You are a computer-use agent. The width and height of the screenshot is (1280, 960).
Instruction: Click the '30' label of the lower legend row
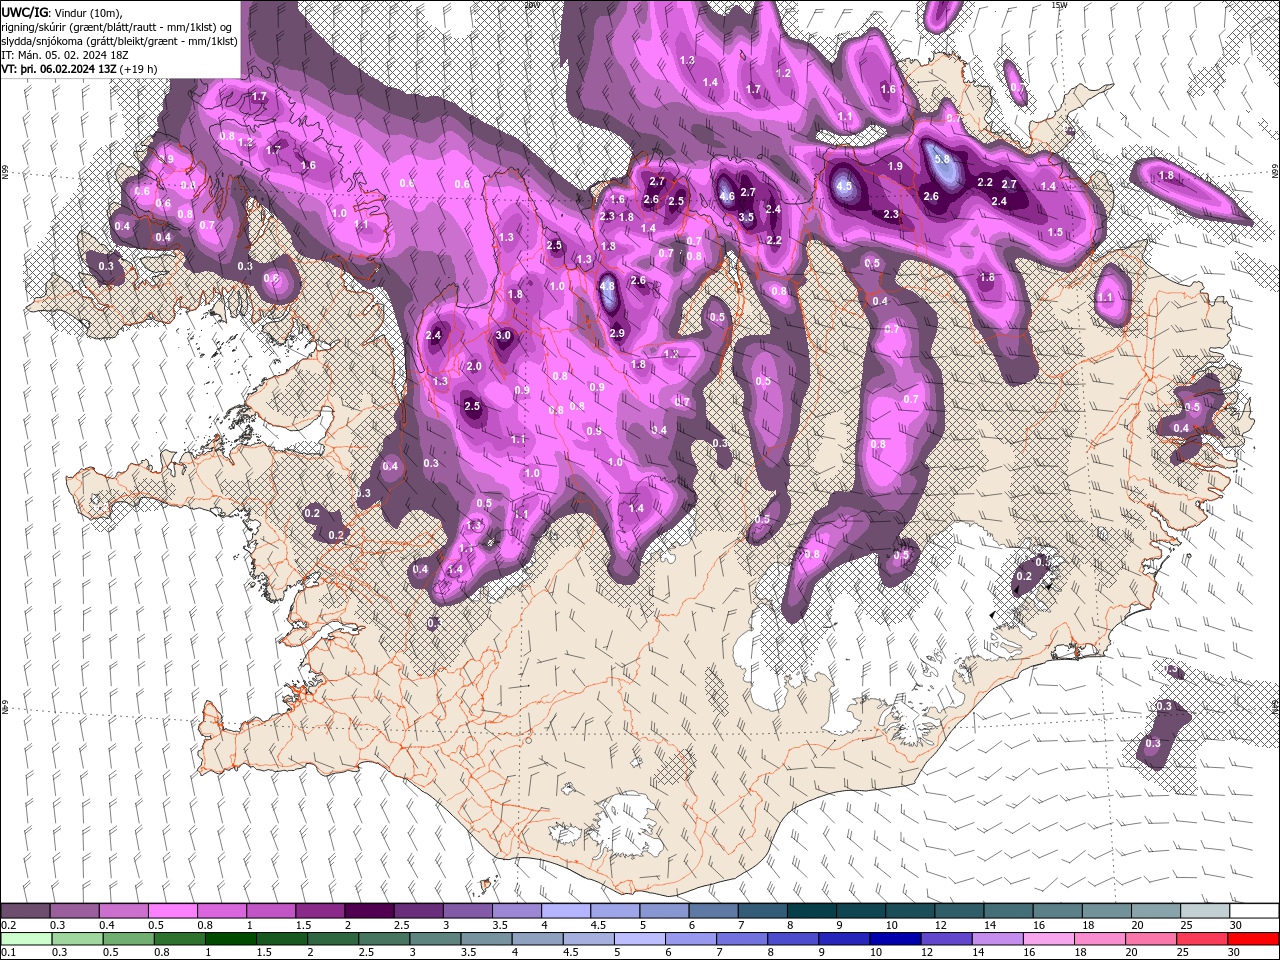click(x=1236, y=952)
